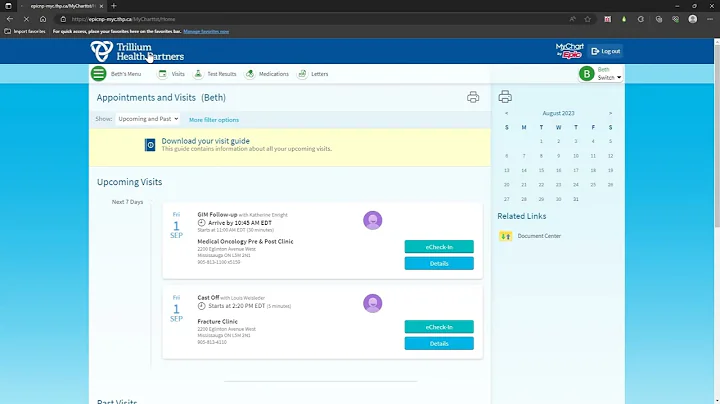The image size is (720, 404).
Task: Click the green droplet extension icon
Action: tap(624, 19)
